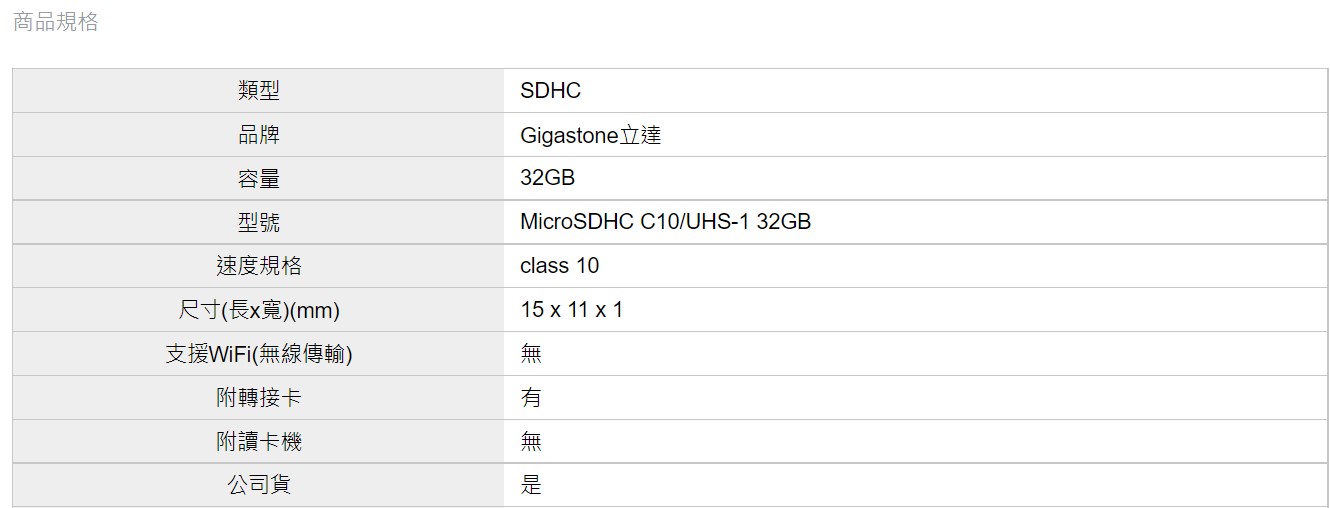Image resolution: width=1330 pixels, height=508 pixels.
Task: Select the 尺寸(長x寬)(mm) label
Action: pos(259,311)
